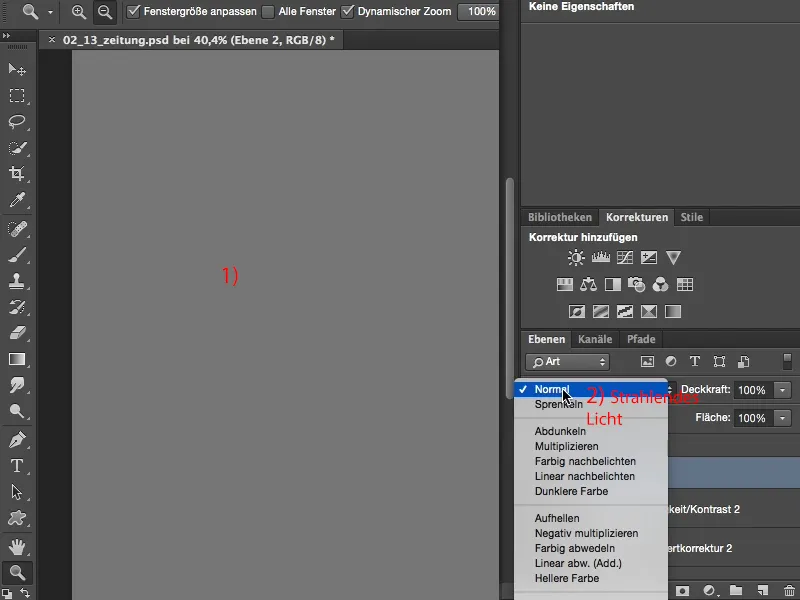Add Channel Mixer adjustment icon
This screenshot has width=800, height=600.
660,284
